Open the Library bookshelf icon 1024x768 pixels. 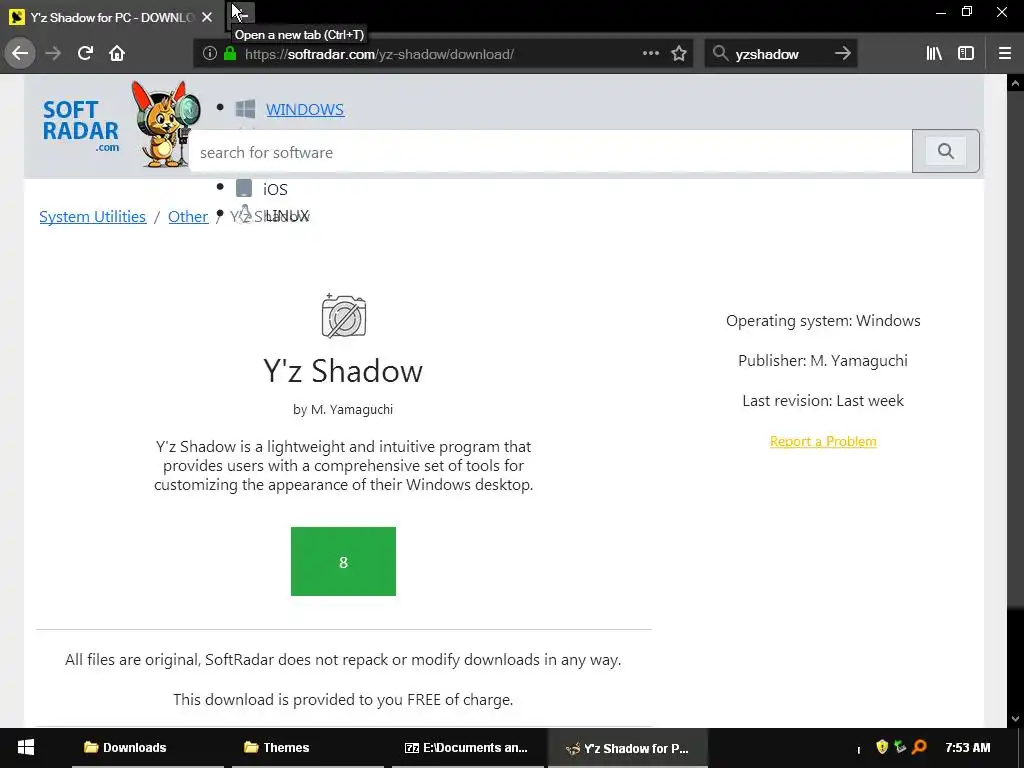pos(934,54)
